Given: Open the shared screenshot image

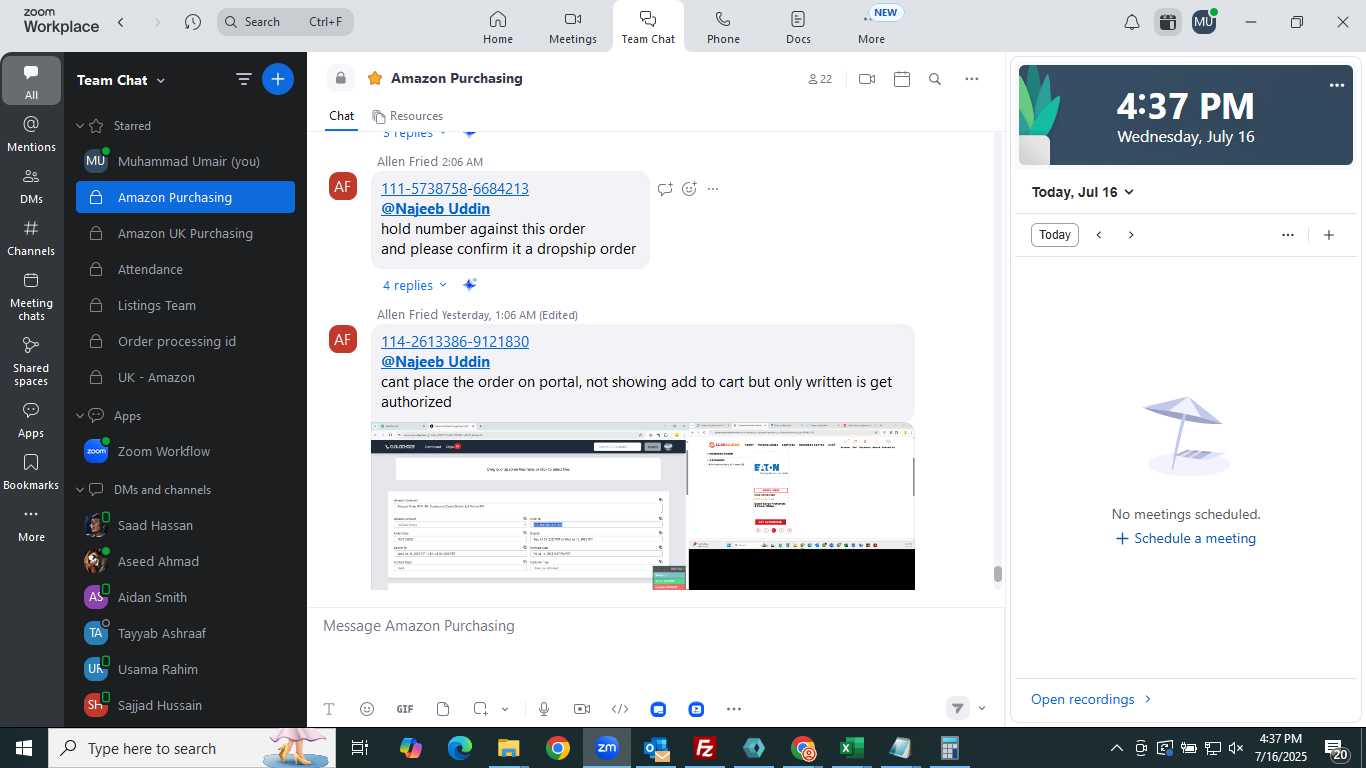Looking at the screenshot, I should tap(642, 506).
